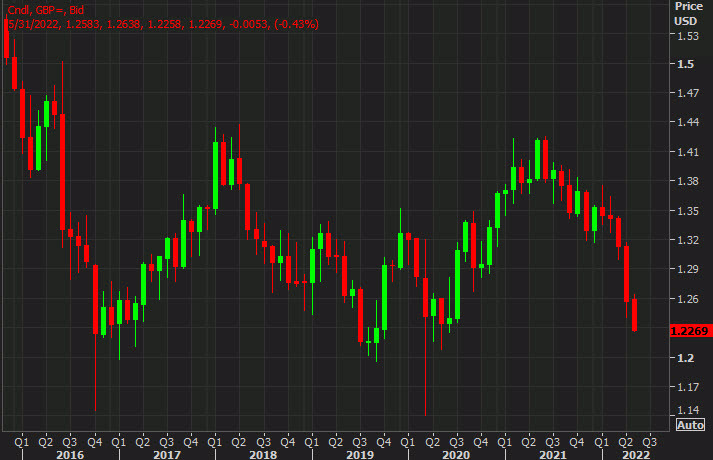This screenshot has height=460, width=713.
Task: Click the 5/31/2022 OHLC data line
Action: point(163,24)
